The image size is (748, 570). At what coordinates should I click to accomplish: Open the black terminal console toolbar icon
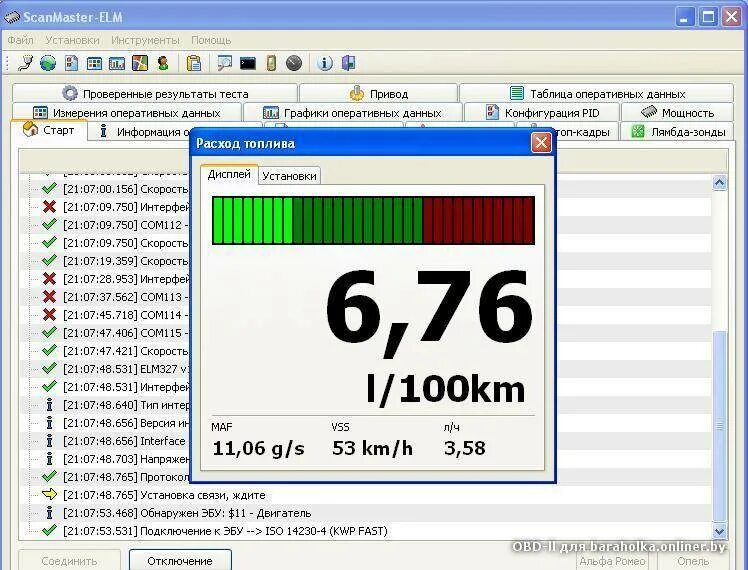248,63
